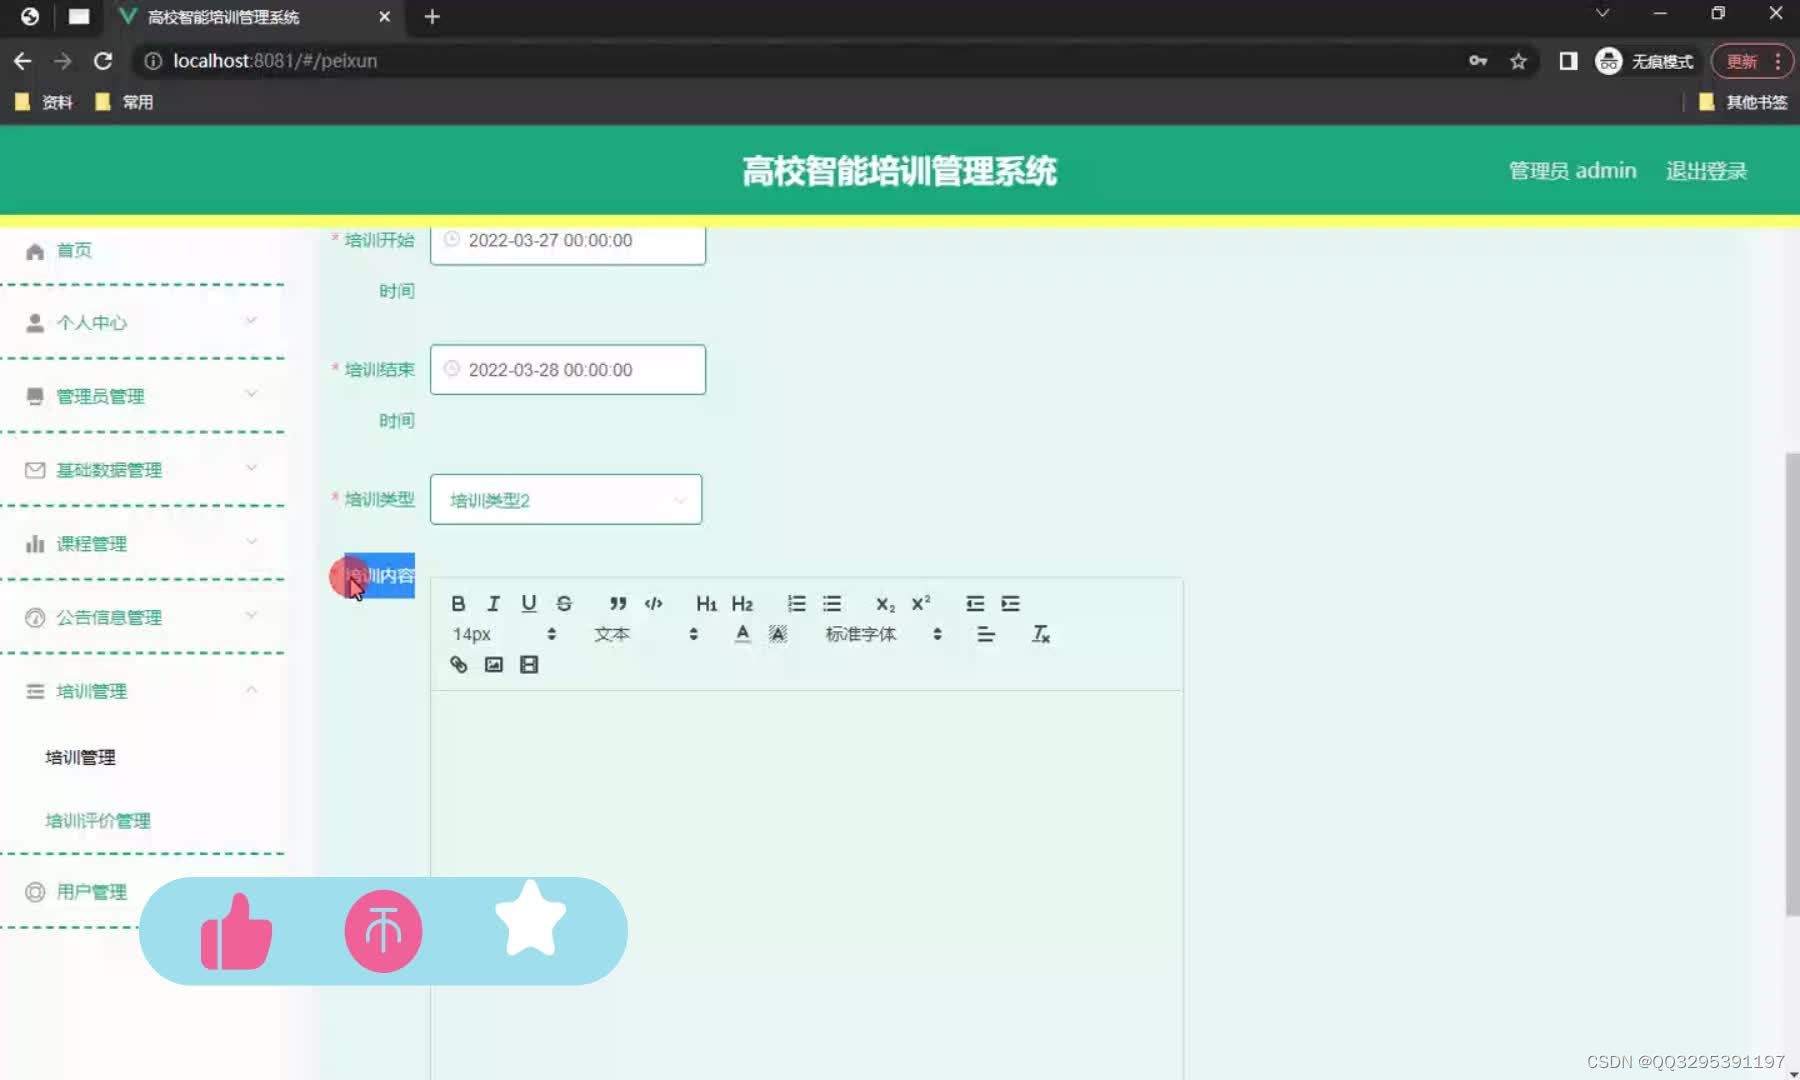Insert a video into the editor
1800x1080 pixels.
(529, 664)
